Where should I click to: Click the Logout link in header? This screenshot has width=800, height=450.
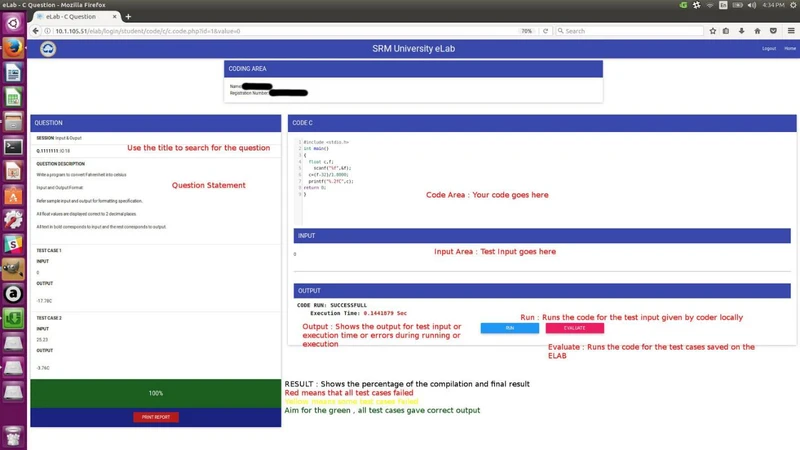(x=769, y=48)
